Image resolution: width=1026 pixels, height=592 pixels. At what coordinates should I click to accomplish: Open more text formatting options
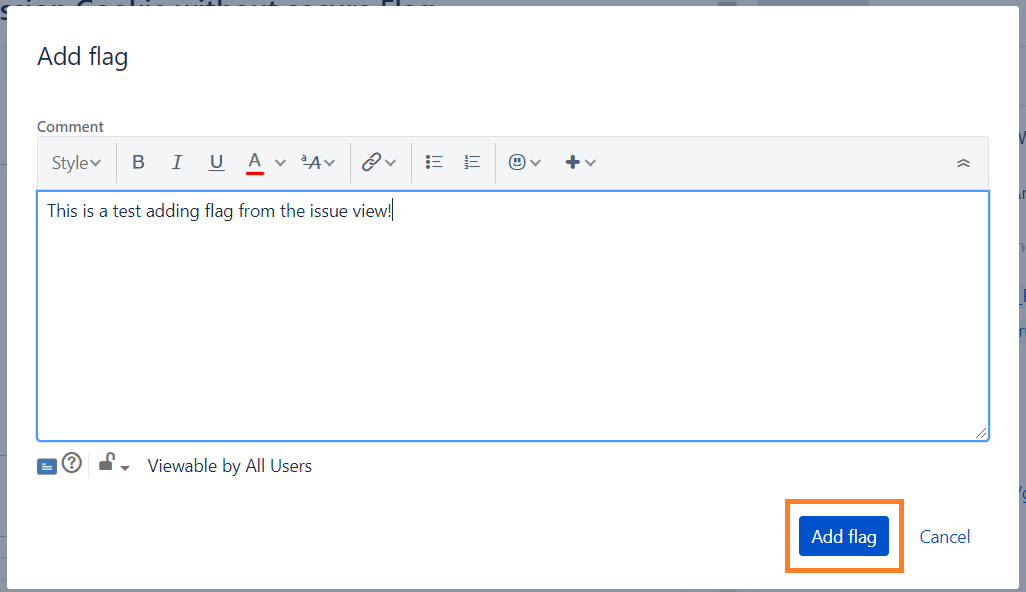[x=318, y=162]
